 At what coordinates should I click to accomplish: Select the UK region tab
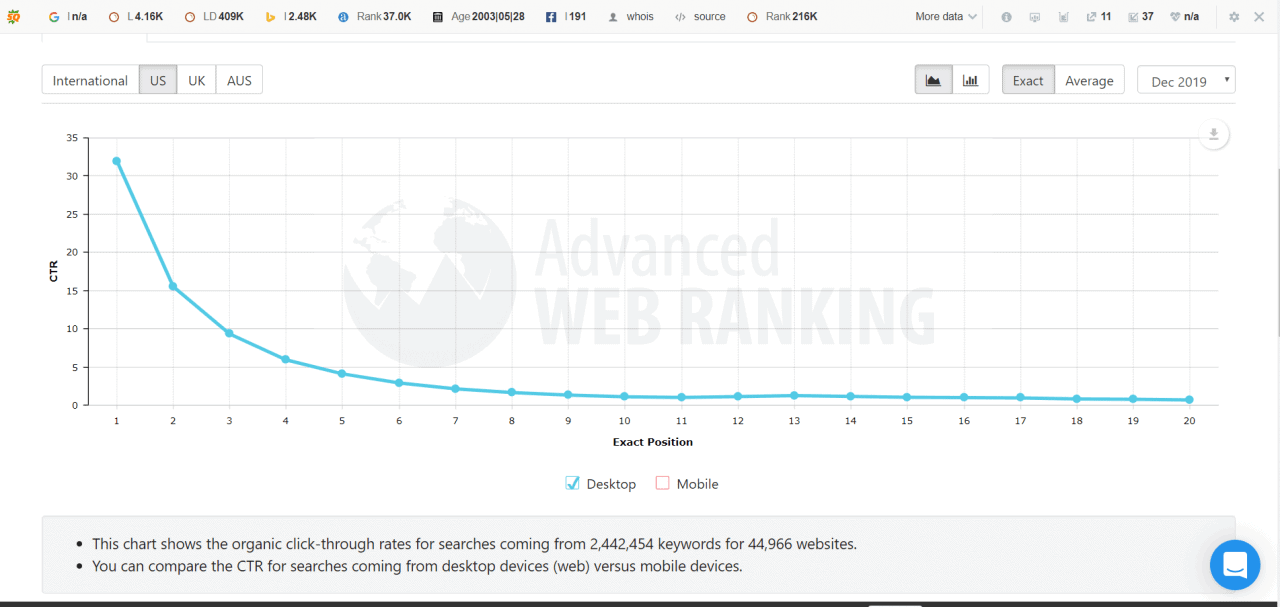tap(197, 80)
